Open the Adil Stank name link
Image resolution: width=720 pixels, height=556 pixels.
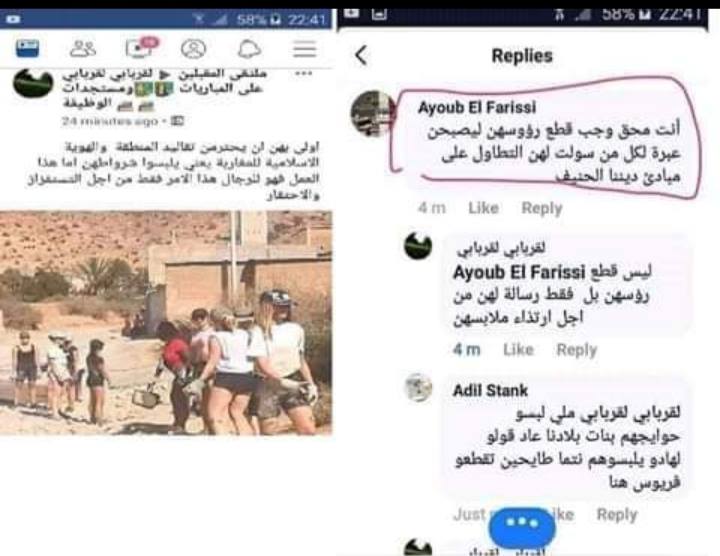tap(490, 391)
